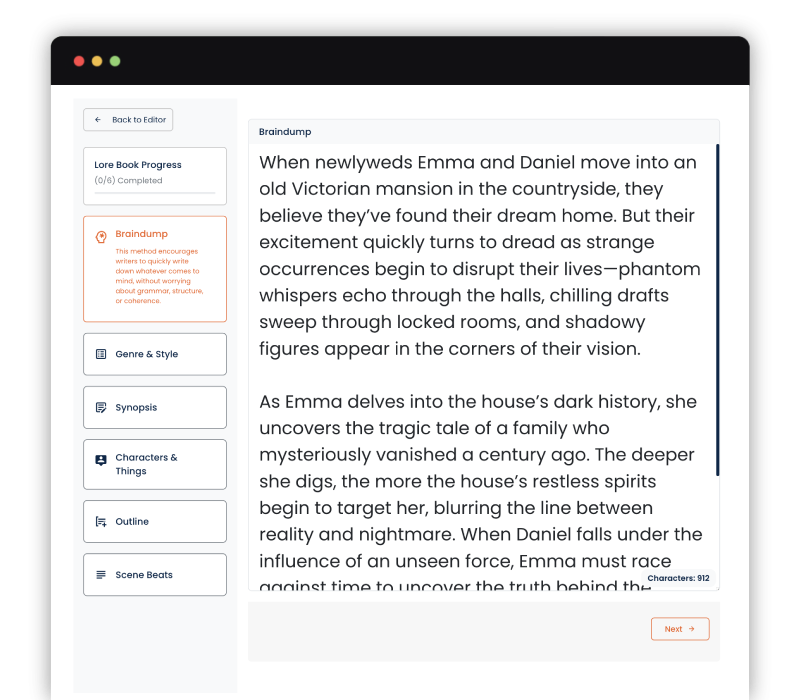Switch to the Synopsis step
The height and width of the screenshot is (700, 800).
[x=155, y=408]
